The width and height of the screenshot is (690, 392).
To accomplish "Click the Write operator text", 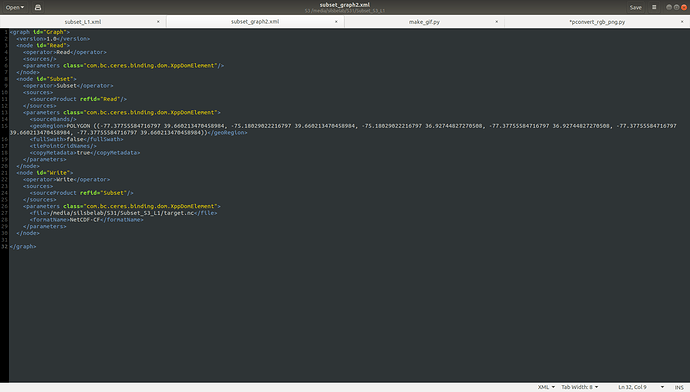I will tap(65, 180).
